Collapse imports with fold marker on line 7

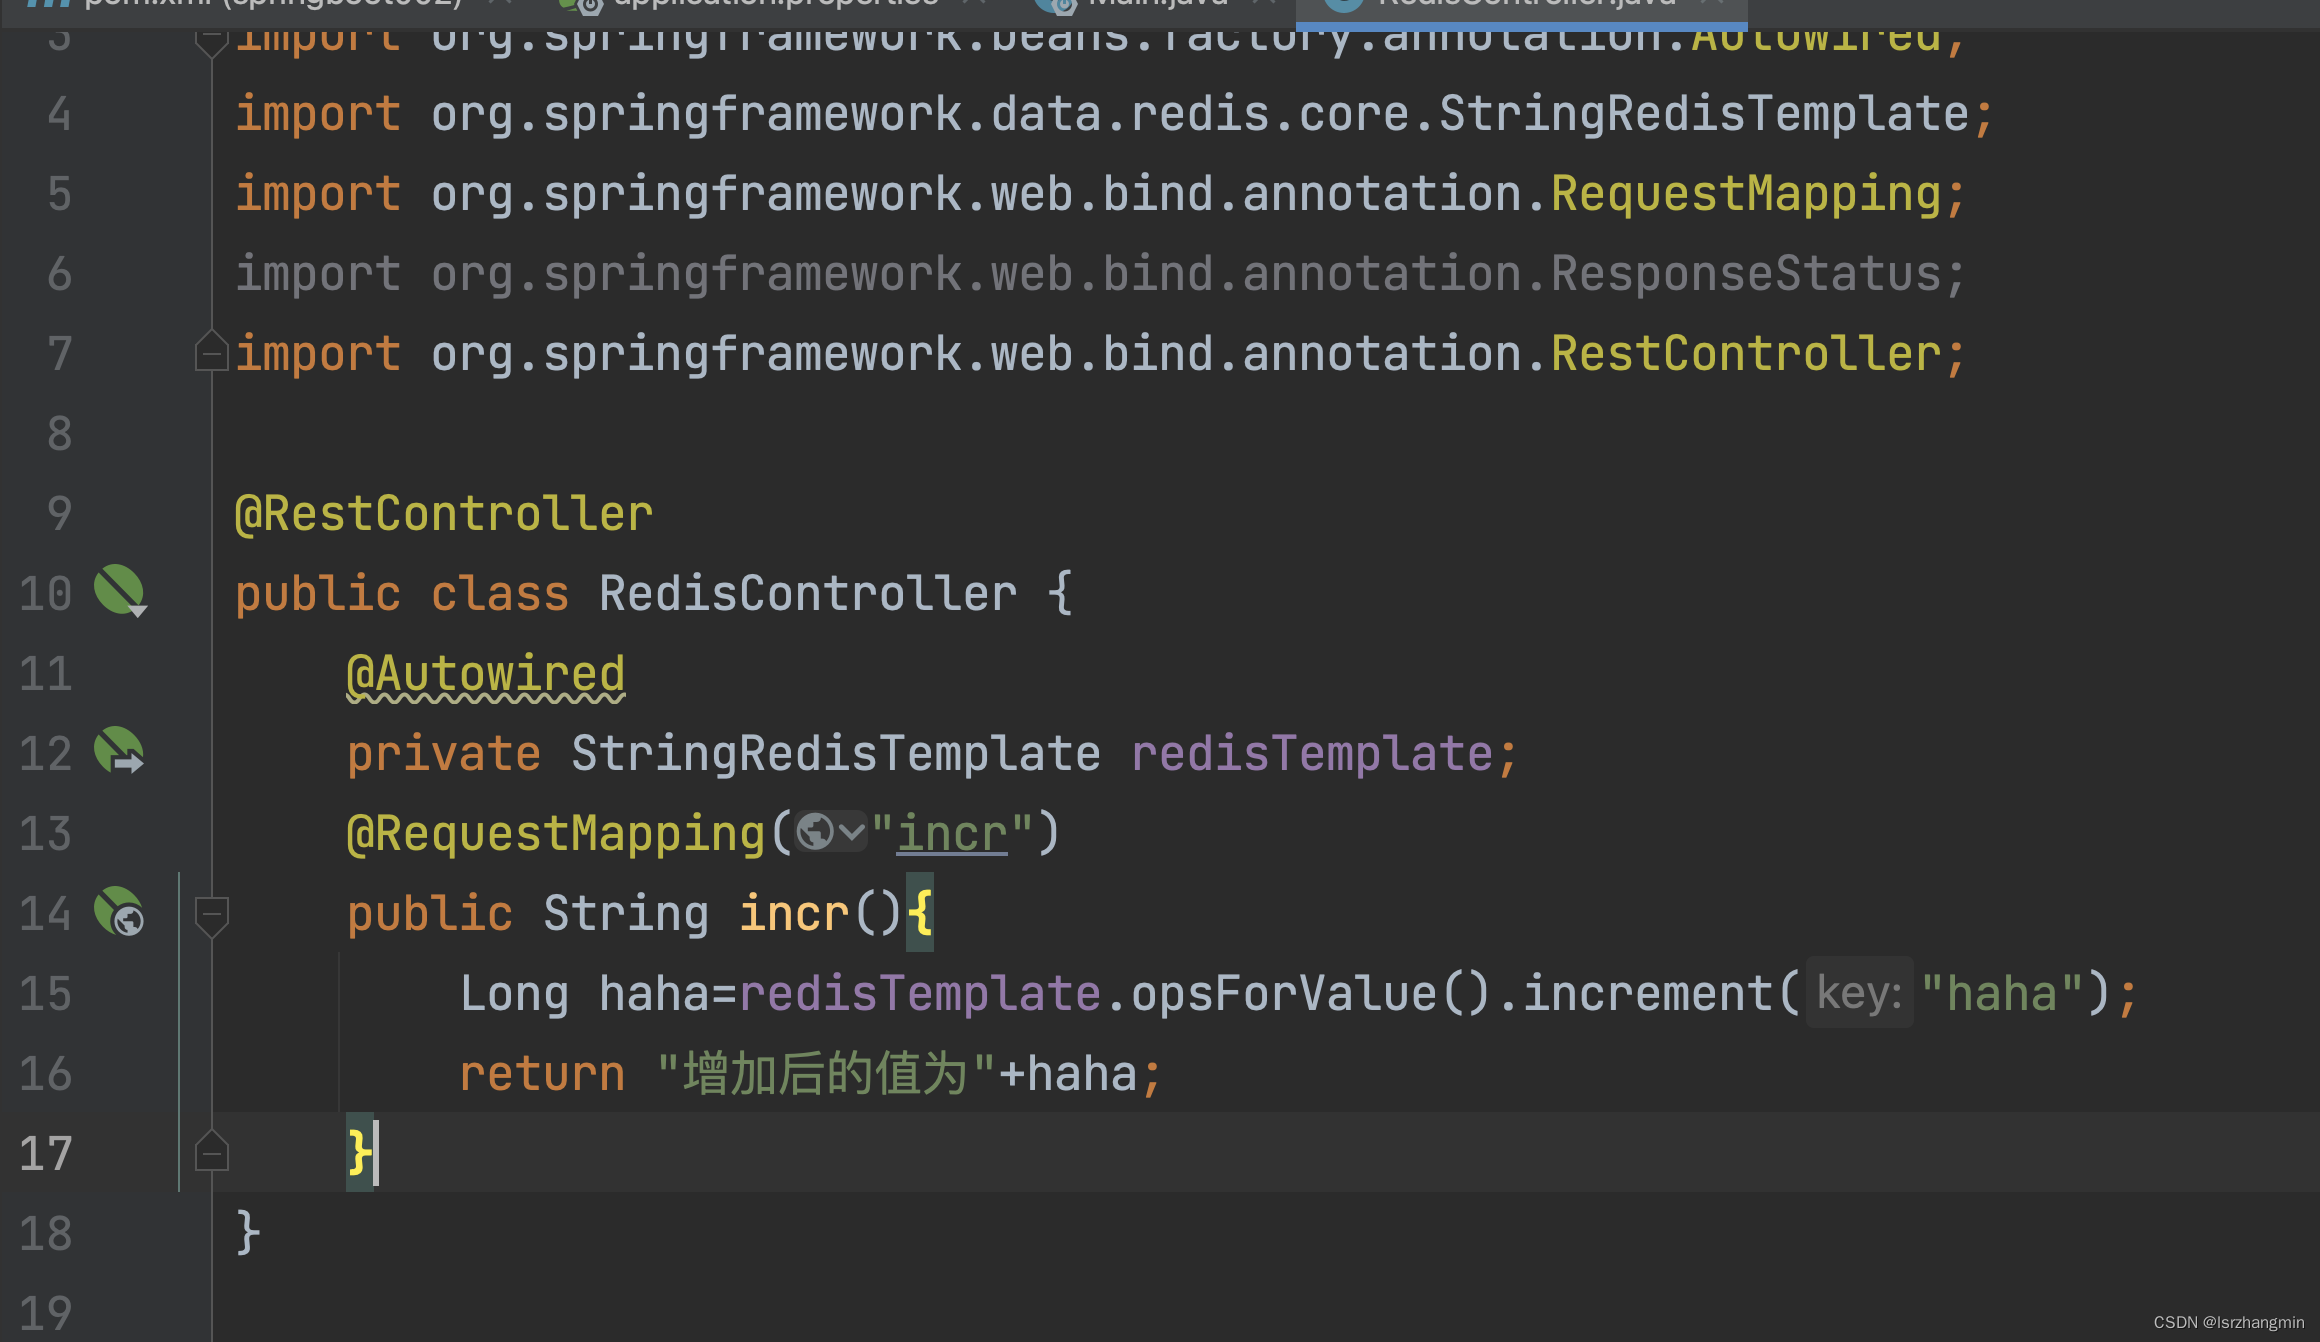pyautogui.click(x=211, y=353)
